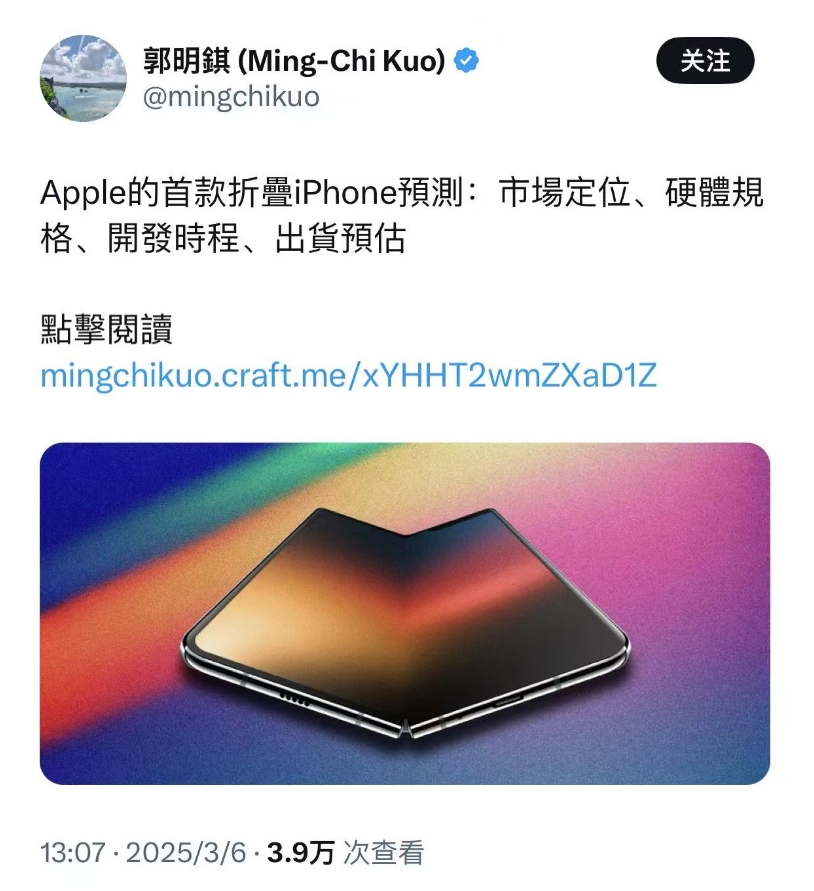Click the blue verified badge

(466, 61)
